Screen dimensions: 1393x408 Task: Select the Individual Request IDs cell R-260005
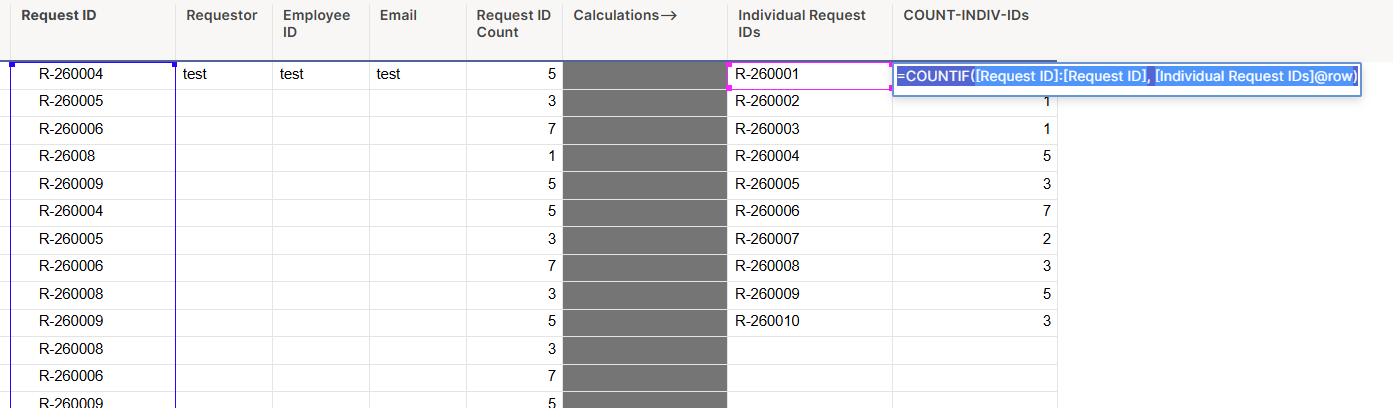coord(810,185)
